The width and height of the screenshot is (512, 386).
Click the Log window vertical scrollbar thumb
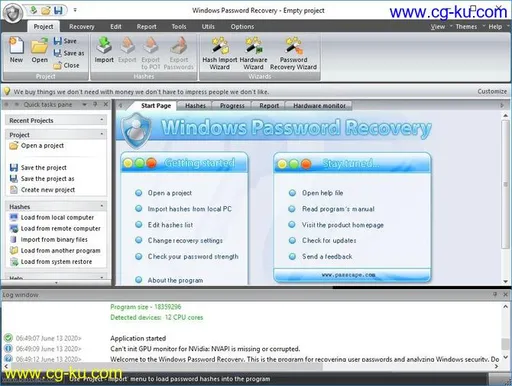tap(506, 344)
